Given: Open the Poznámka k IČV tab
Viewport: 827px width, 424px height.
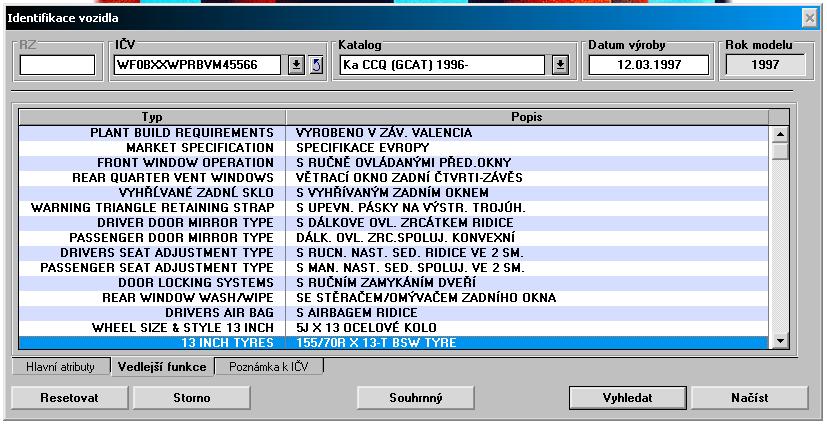Looking at the screenshot, I should click(x=270, y=367).
